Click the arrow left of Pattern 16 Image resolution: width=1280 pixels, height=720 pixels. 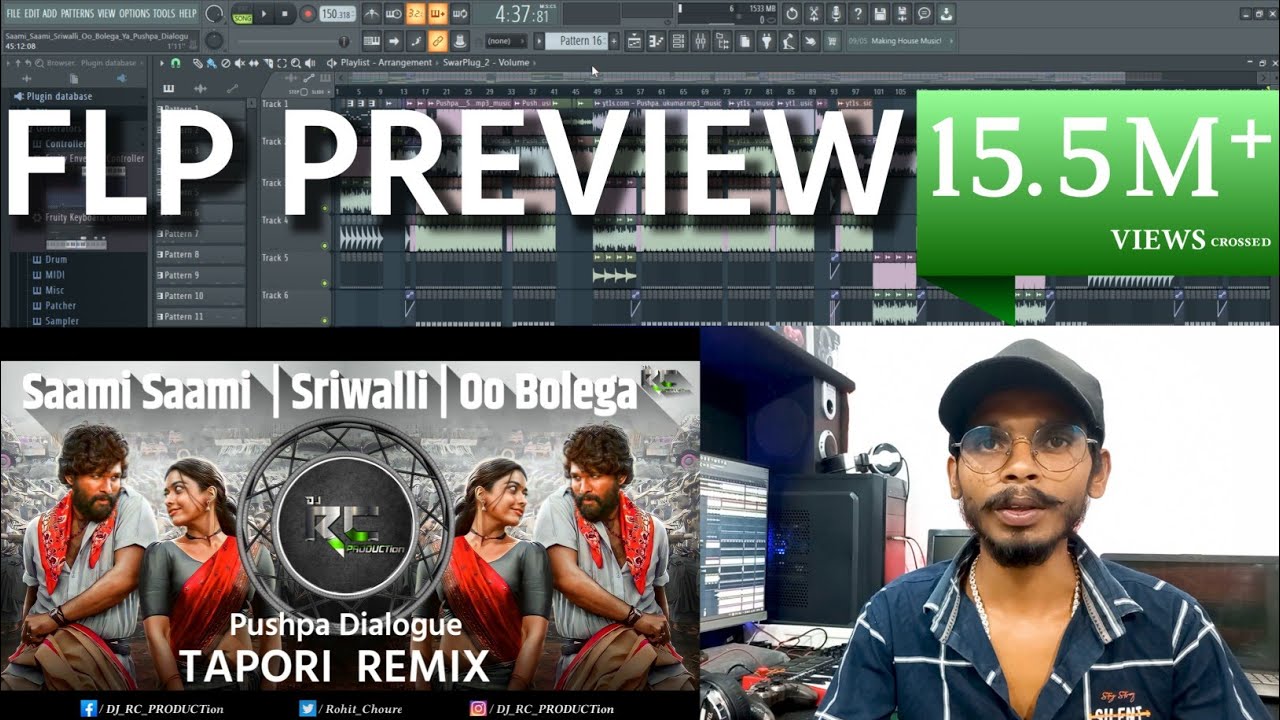click(539, 41)
